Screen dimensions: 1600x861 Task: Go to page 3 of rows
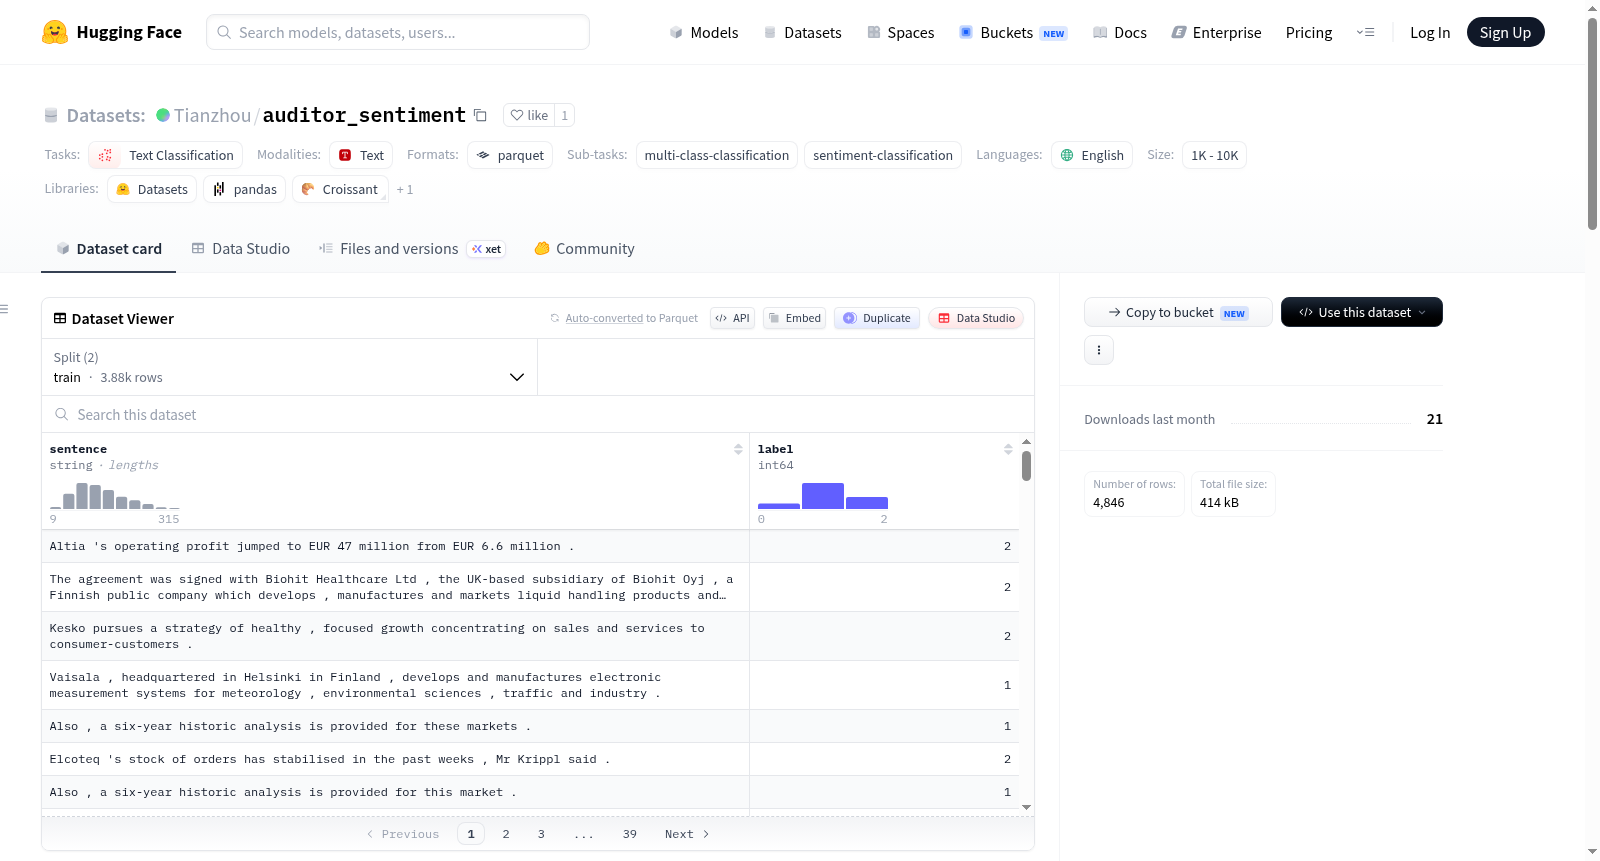point(541,834)
